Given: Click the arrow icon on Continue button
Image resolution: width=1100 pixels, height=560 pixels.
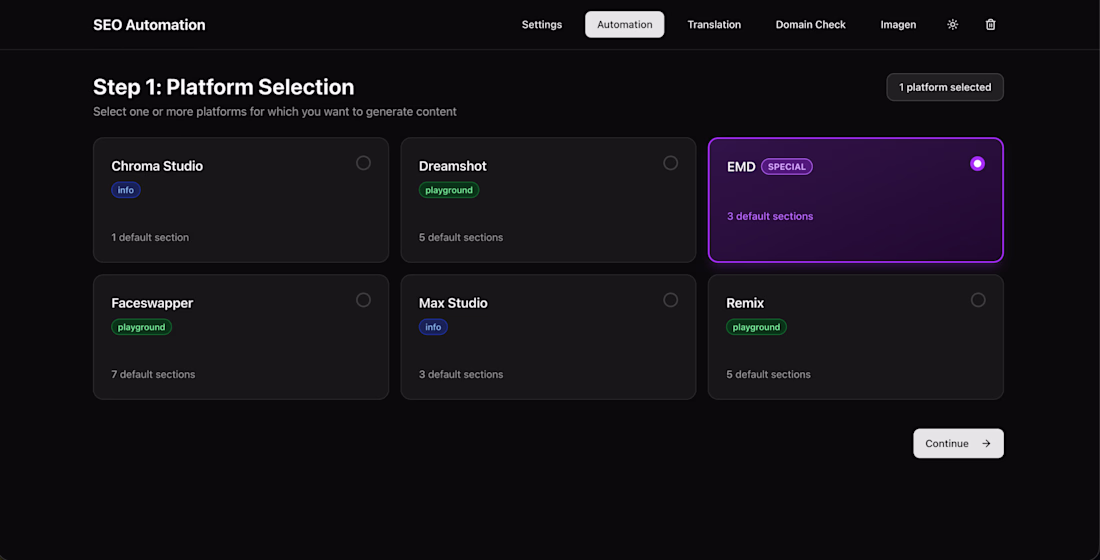Looking at the screenshot, I should coord(986,444).
